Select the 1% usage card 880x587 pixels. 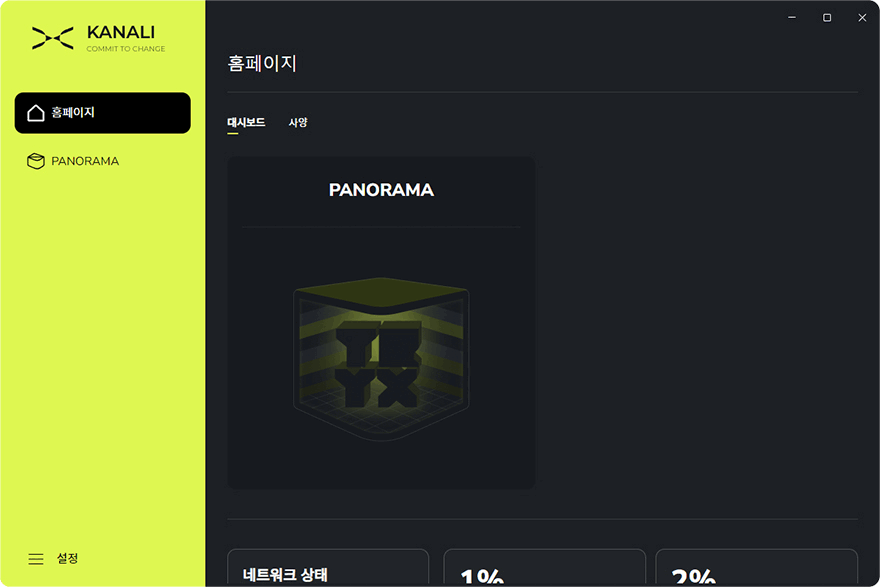point(544,568)
